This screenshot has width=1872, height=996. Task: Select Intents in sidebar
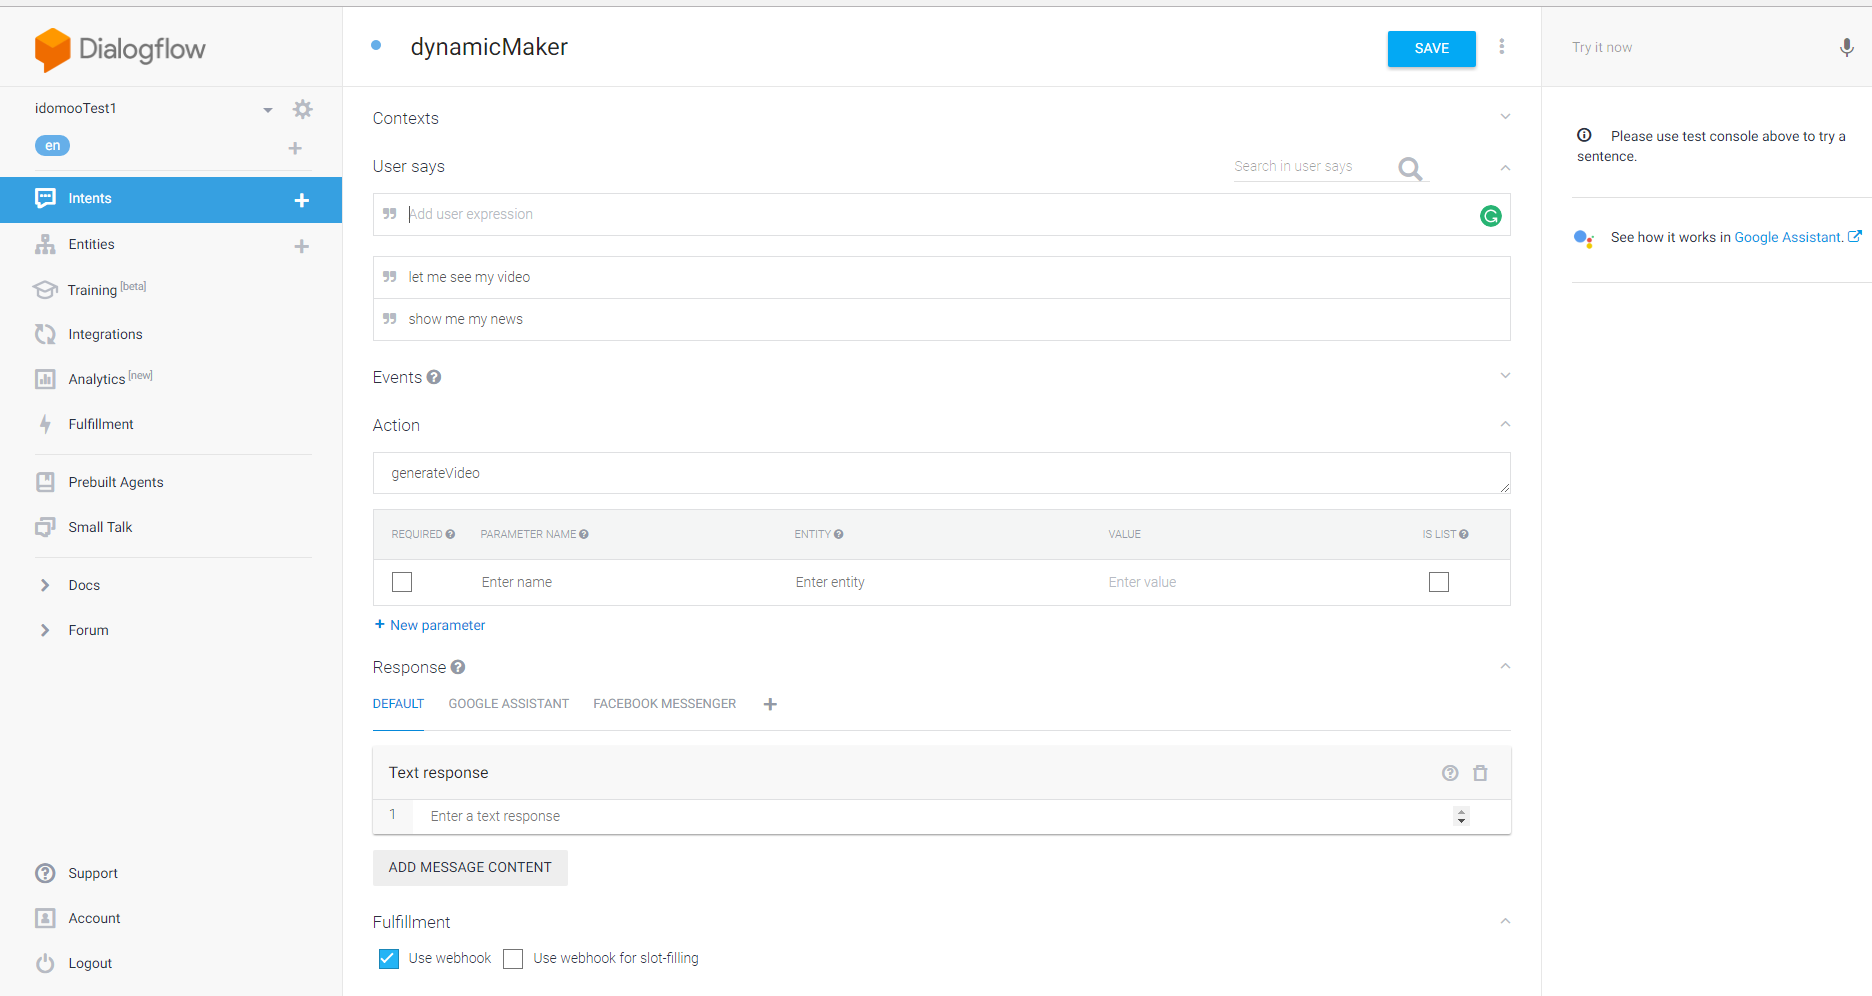171,199
